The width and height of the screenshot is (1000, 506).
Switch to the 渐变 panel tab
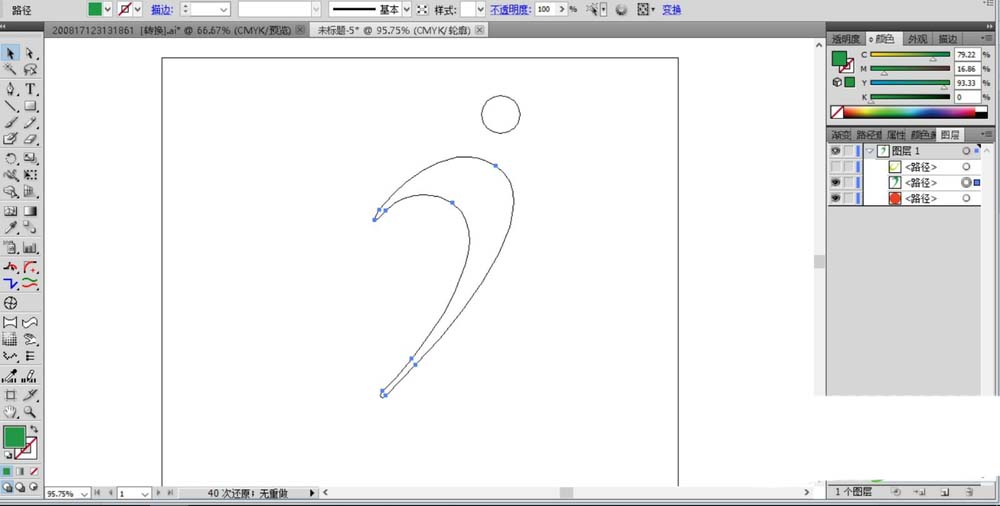841,135
